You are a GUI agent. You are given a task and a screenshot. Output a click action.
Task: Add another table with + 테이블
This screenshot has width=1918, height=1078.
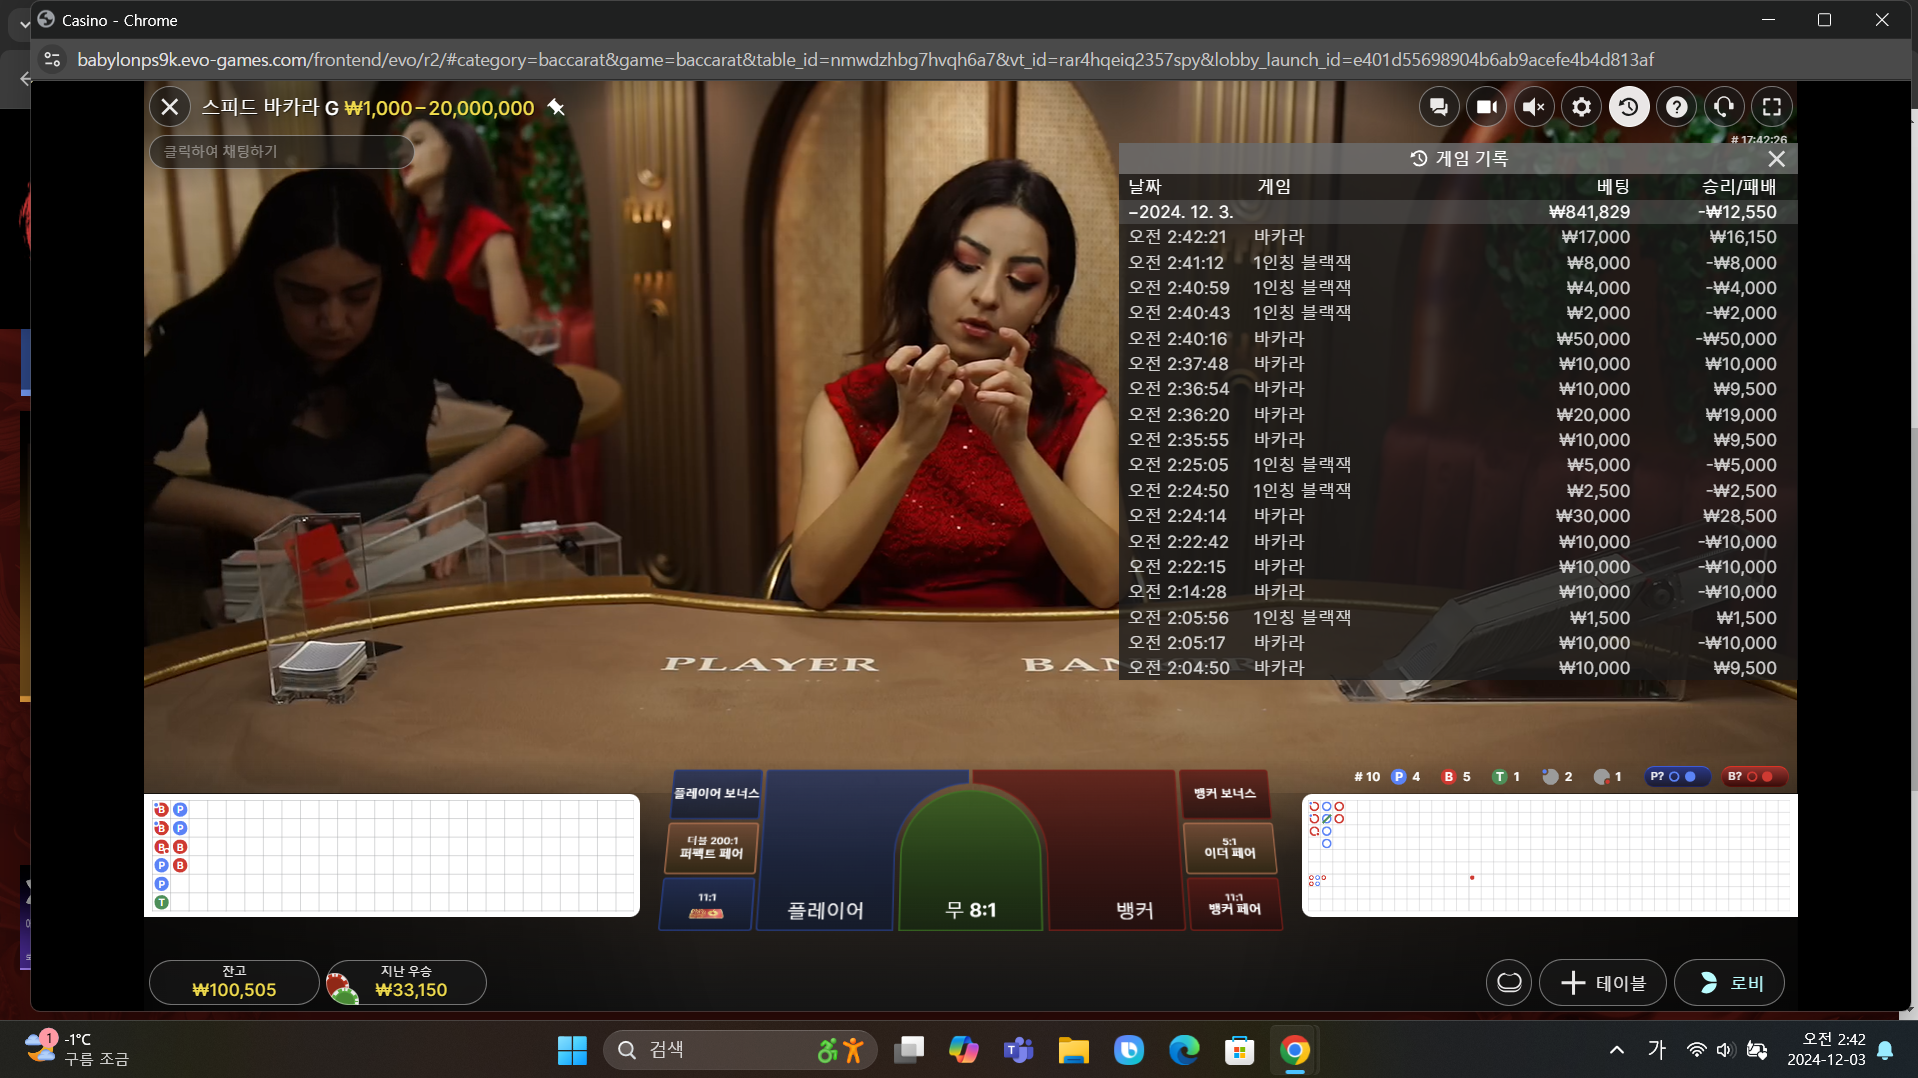1603,983
